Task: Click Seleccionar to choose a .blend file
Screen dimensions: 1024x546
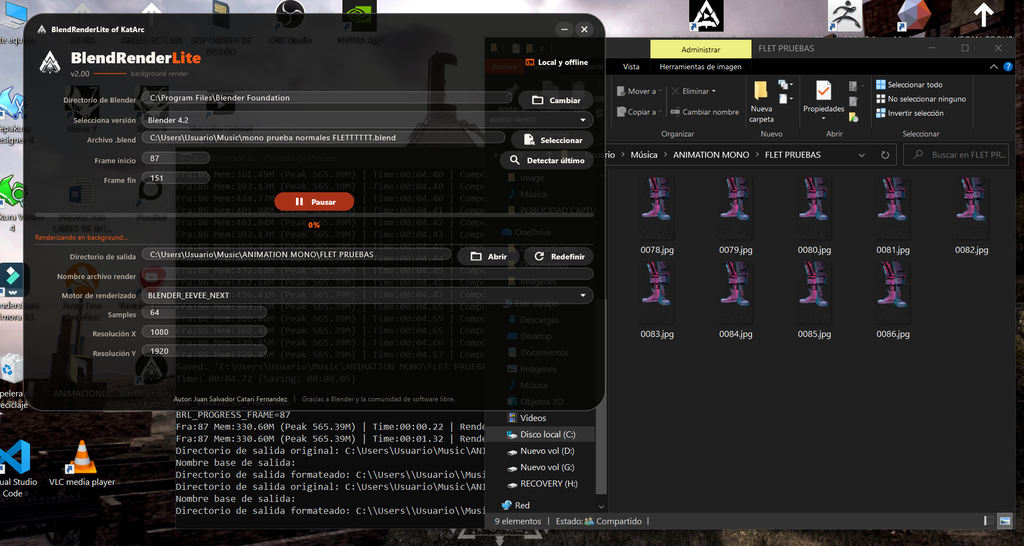Action: pos(552,140)
